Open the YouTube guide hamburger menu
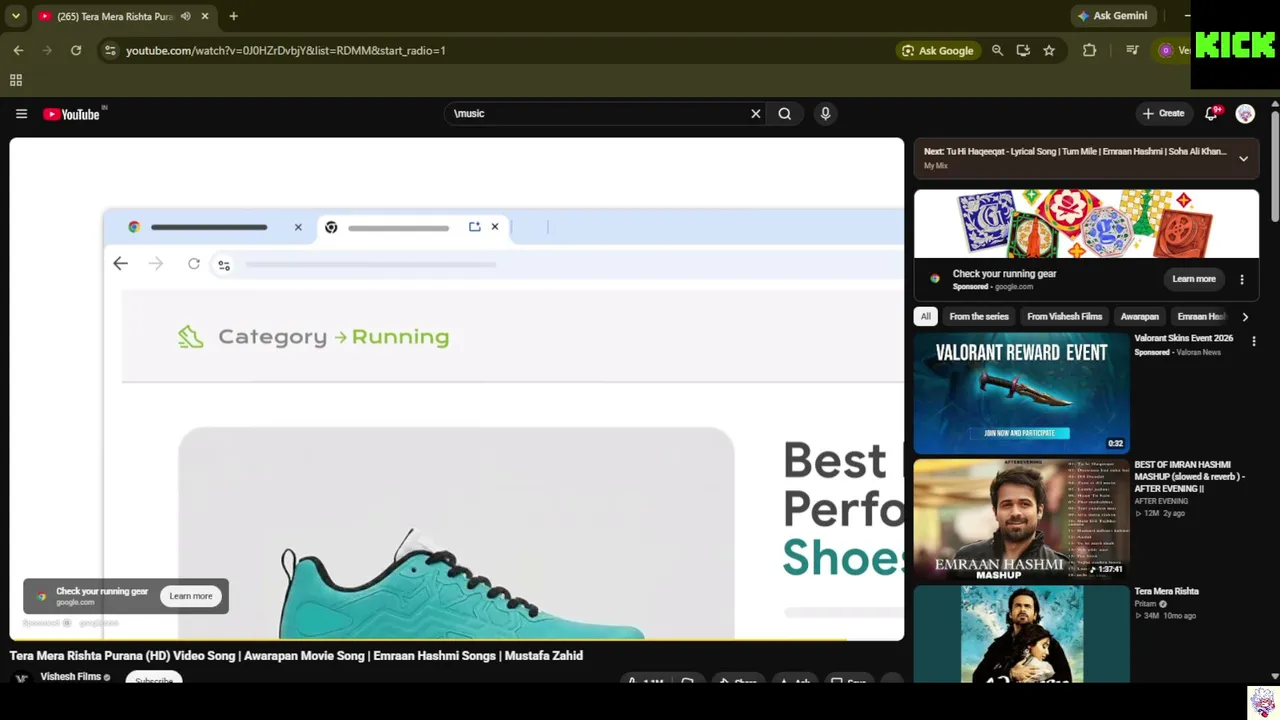This screenshot has width=1280, height=720. pyautogui.click(x=21, y=114)
